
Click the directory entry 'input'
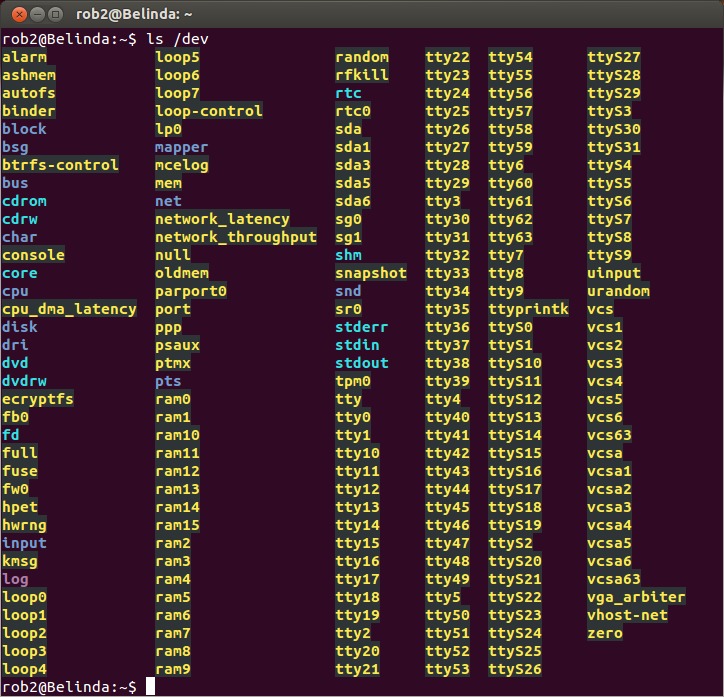click(24, 543)
